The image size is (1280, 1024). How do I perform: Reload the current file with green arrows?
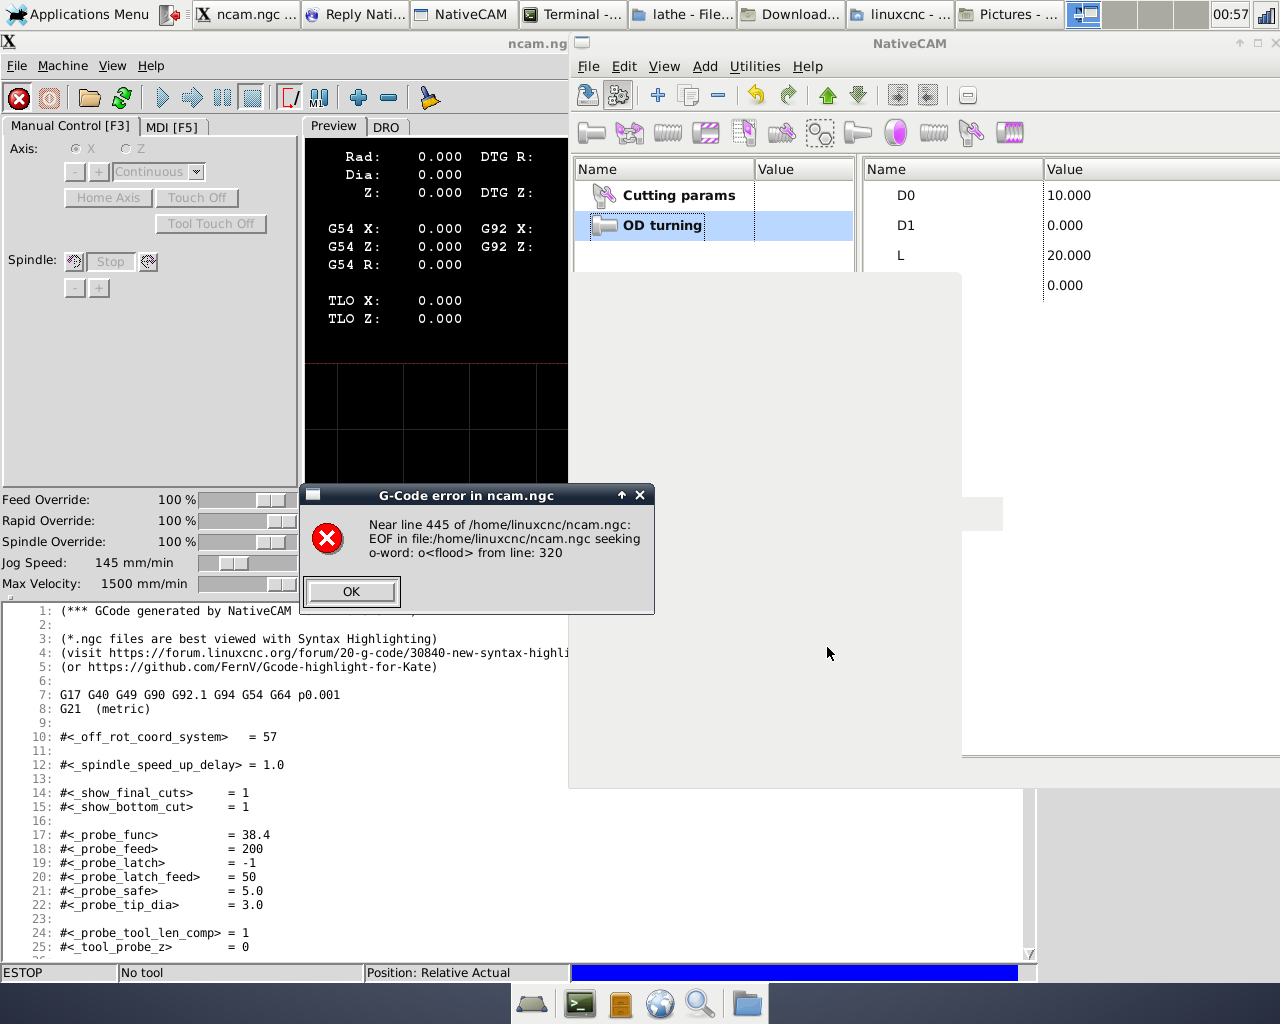pyautogui.click(x=122, y=98)
